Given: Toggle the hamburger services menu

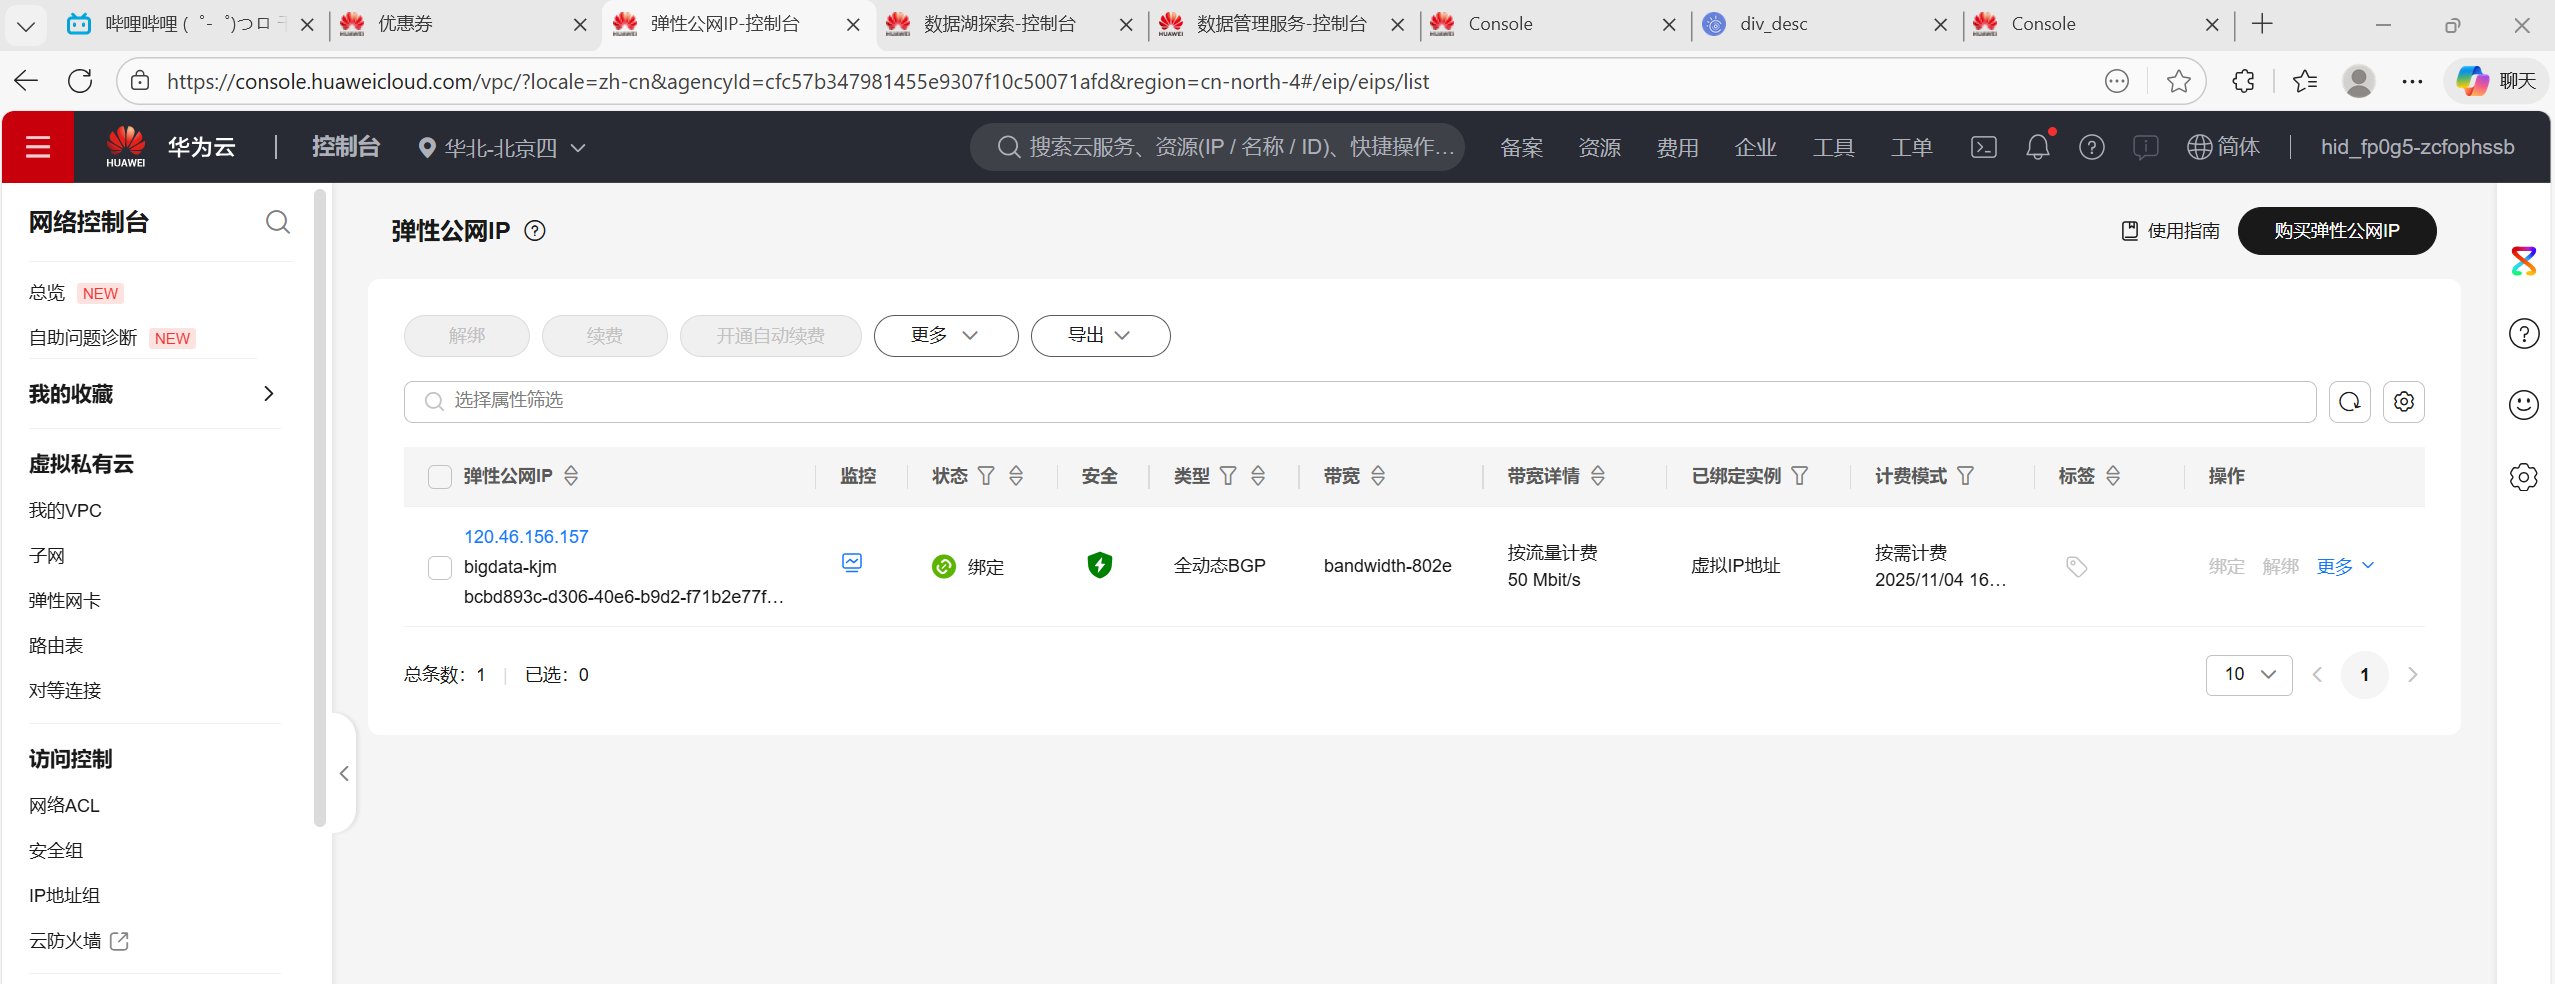Looking at the screenshot, I should coord(38,146).
